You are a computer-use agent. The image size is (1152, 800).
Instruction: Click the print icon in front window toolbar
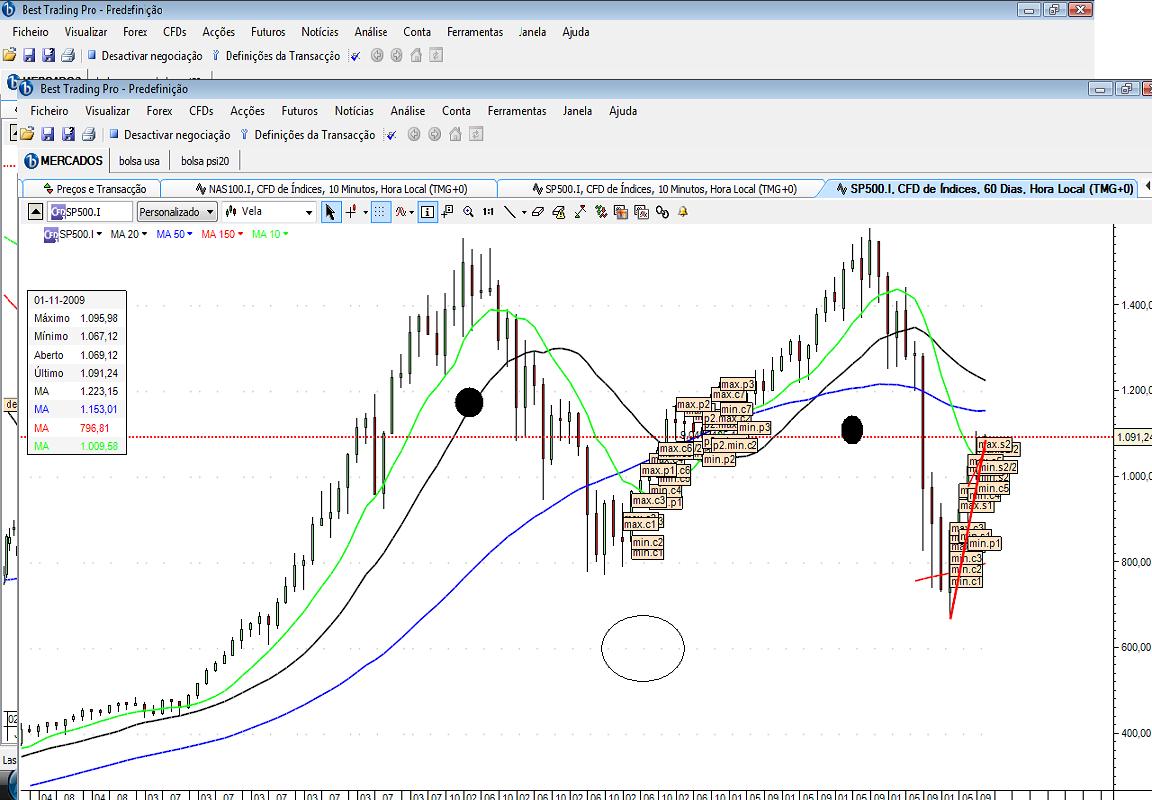pyautogui.click(x=89, y=134)
